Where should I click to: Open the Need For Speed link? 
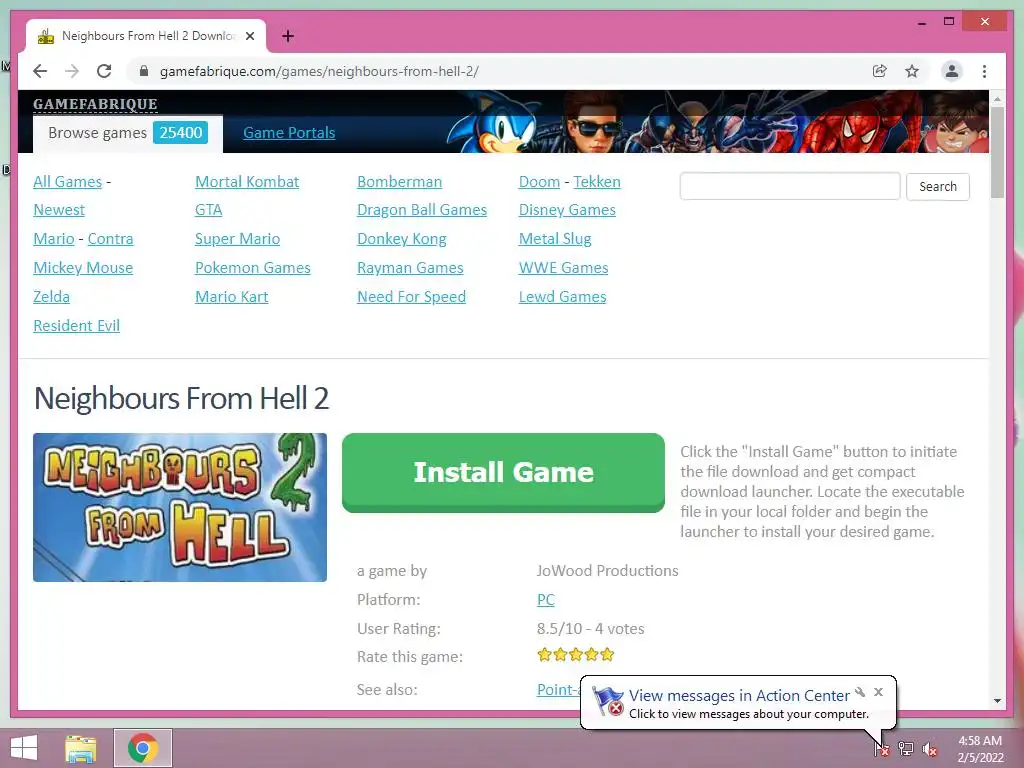pos(411,296)
